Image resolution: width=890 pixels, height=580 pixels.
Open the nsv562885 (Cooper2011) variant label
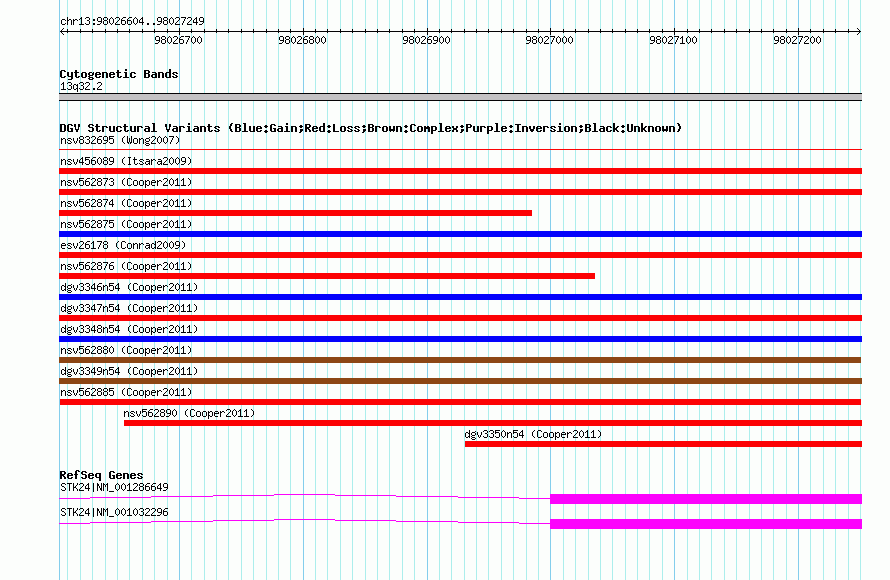pyautogui.click(x=126, y=392)
